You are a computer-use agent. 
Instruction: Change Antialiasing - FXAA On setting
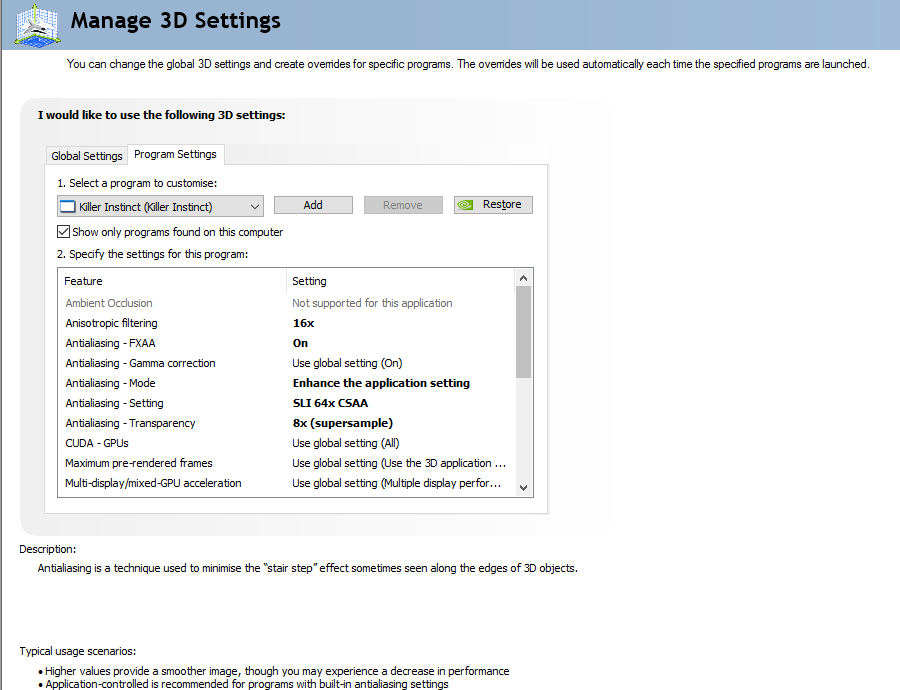(301, 343)
